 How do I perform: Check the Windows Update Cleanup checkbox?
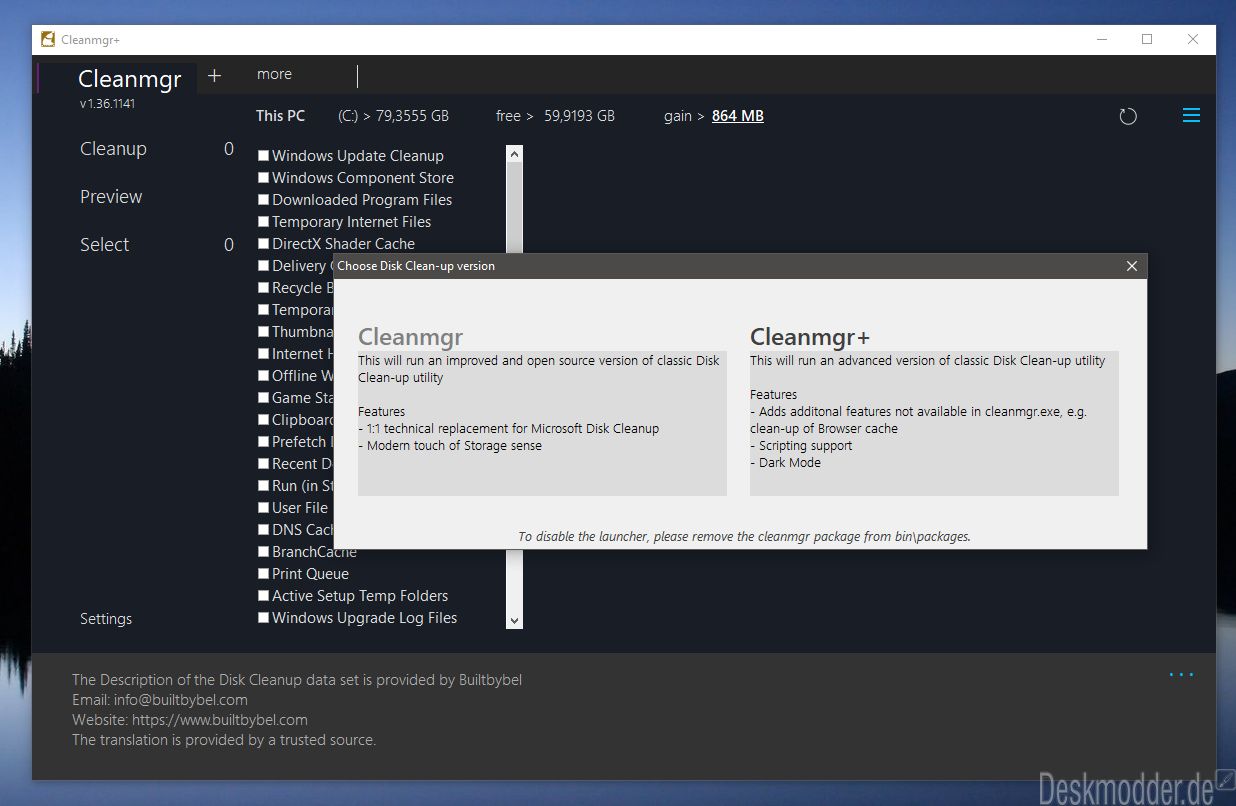point(263,156)
